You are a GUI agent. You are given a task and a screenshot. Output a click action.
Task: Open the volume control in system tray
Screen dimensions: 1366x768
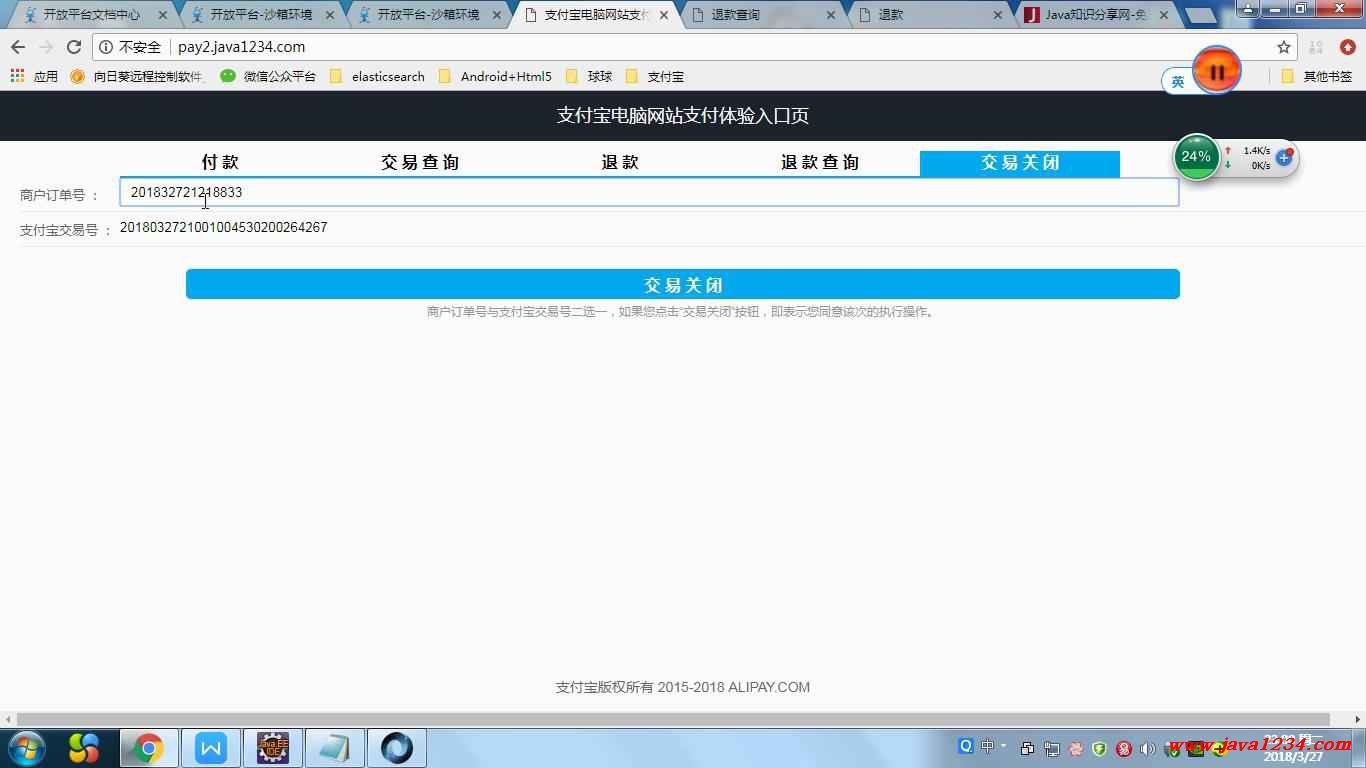[x=1148, y=748]
